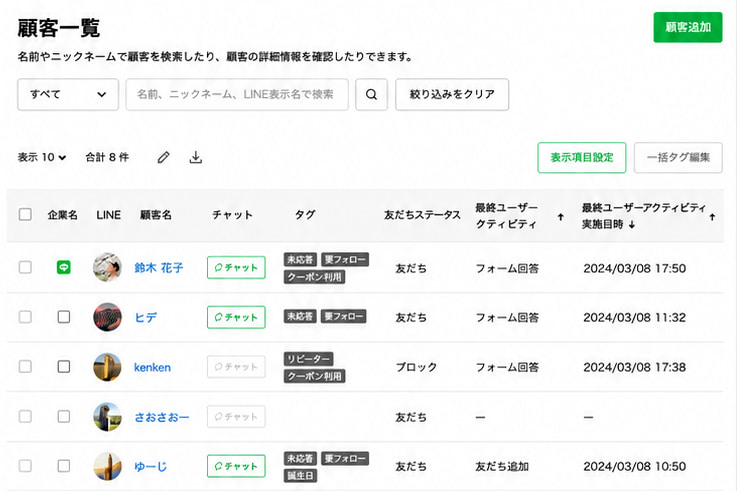Open ヒデ's profile avatar
737x491 pixels.
point(108,317)
